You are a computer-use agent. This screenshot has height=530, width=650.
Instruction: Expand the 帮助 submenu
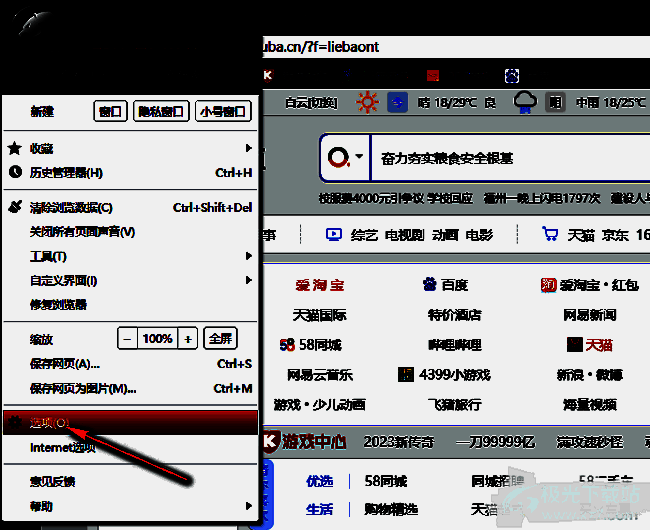130,507
